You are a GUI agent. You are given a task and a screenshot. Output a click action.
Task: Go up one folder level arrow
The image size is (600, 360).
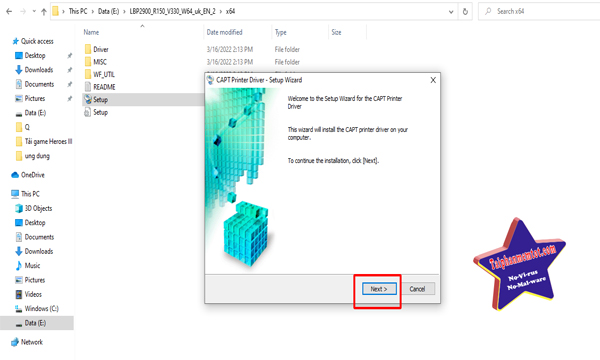pos(44,11)
